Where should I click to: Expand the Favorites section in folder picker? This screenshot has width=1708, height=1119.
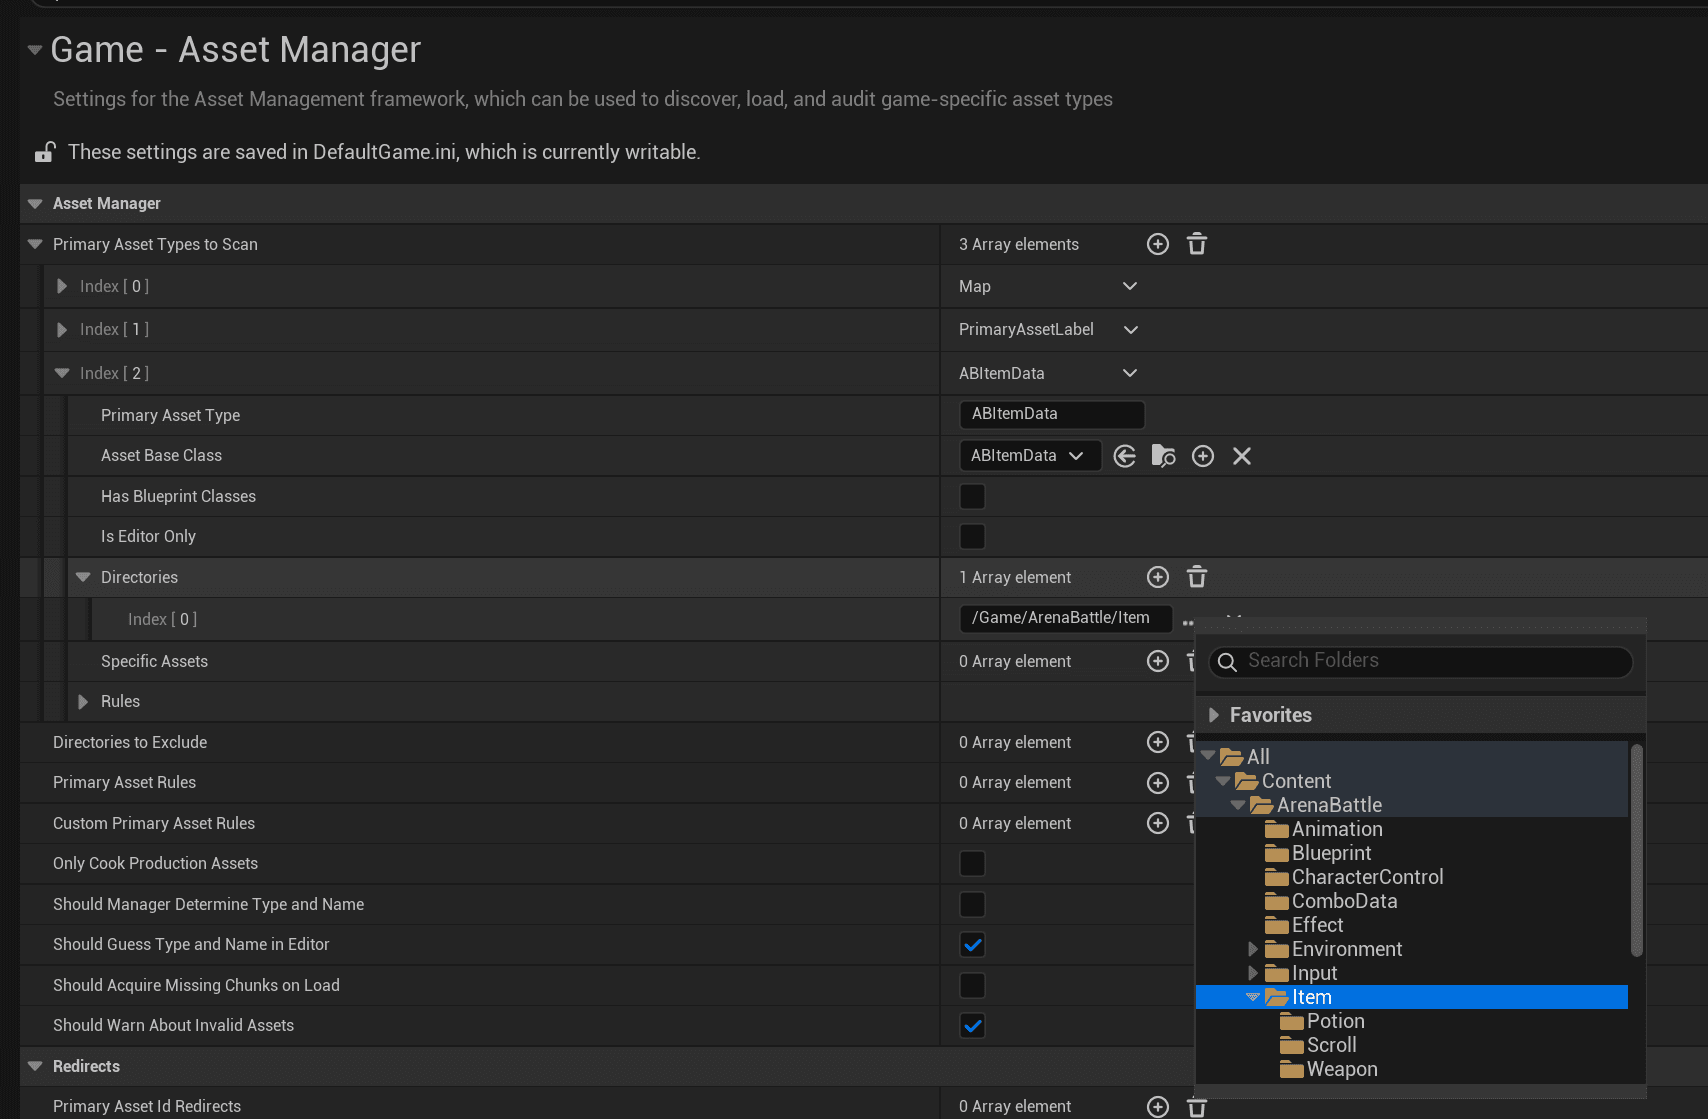[1213, 715]
